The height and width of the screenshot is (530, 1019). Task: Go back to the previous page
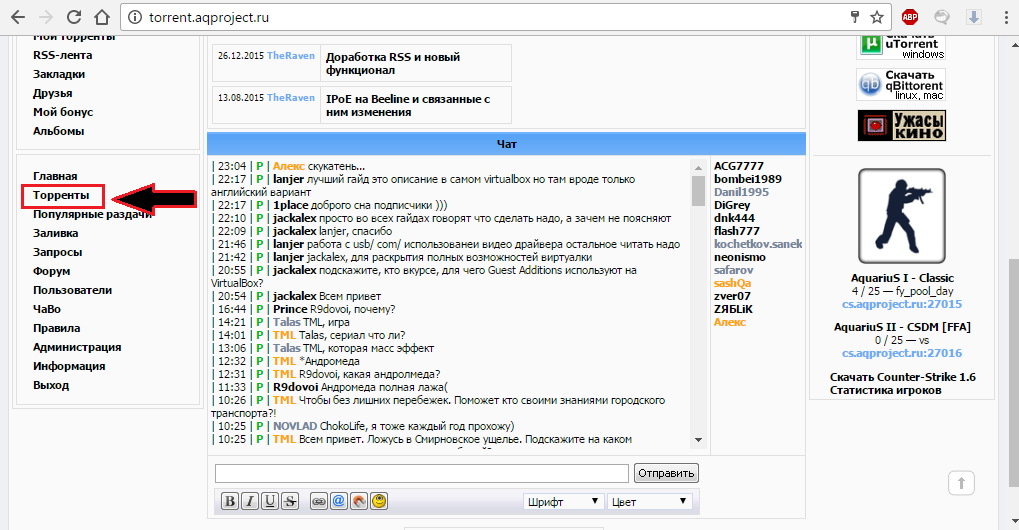pyautogui.click(x=18, y=18)
